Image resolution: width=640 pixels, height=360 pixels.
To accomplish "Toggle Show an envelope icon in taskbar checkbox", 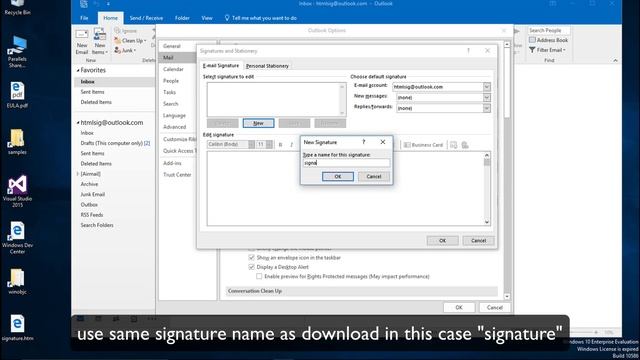I will [251, 258].
